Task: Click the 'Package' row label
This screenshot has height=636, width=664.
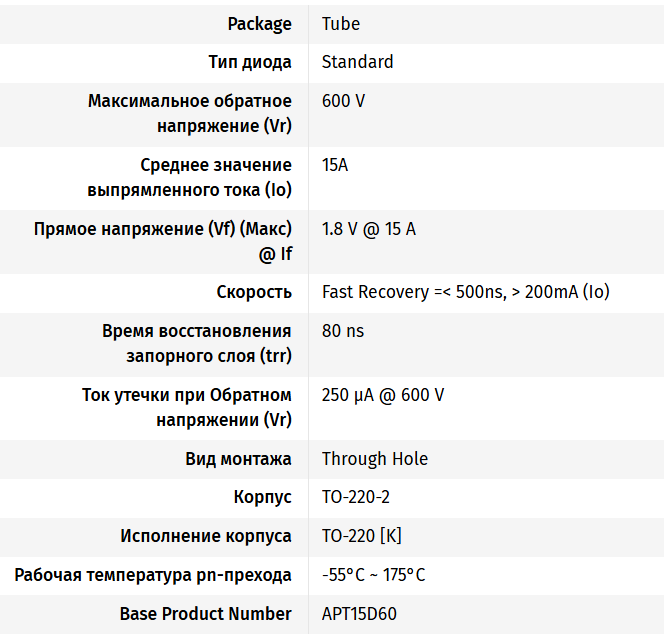Action: coord(259,24)
